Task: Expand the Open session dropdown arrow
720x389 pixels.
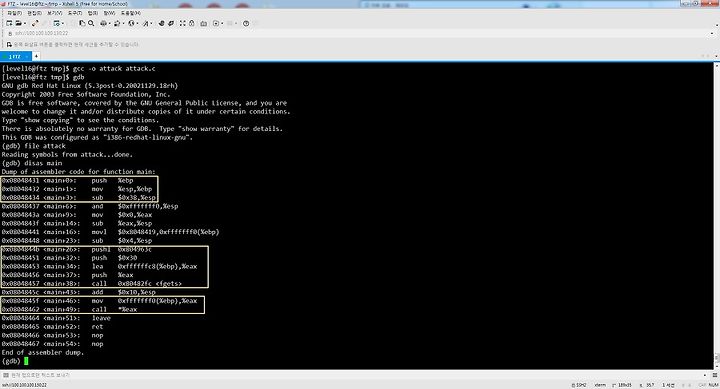Action: pyautogui.click(x=25, y=23)
